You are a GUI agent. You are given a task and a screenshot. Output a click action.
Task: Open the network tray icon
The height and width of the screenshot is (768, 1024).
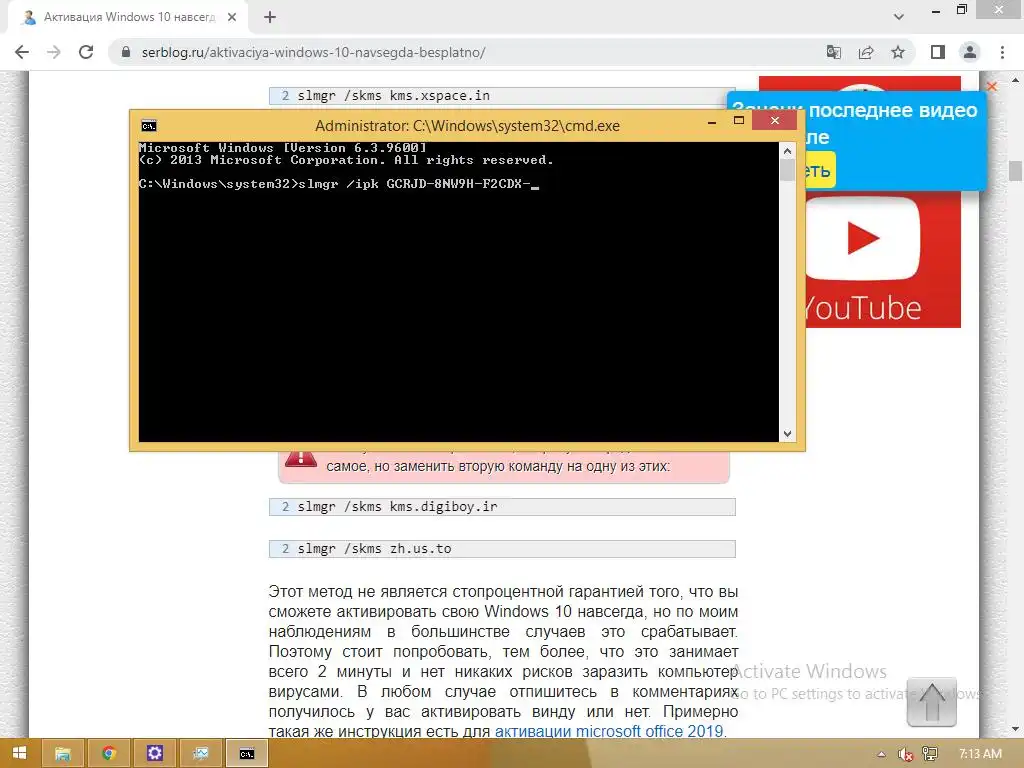click(x=930, y=754)
